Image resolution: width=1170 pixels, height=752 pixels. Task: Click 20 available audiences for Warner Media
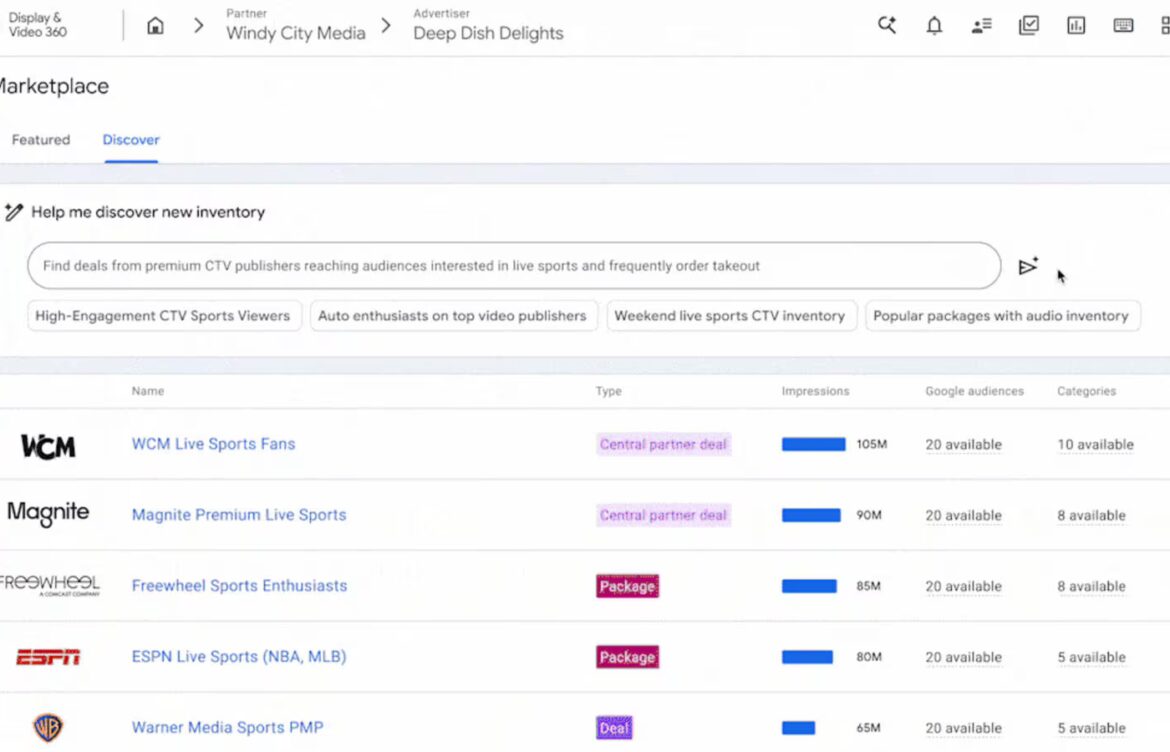pos(963,728)
